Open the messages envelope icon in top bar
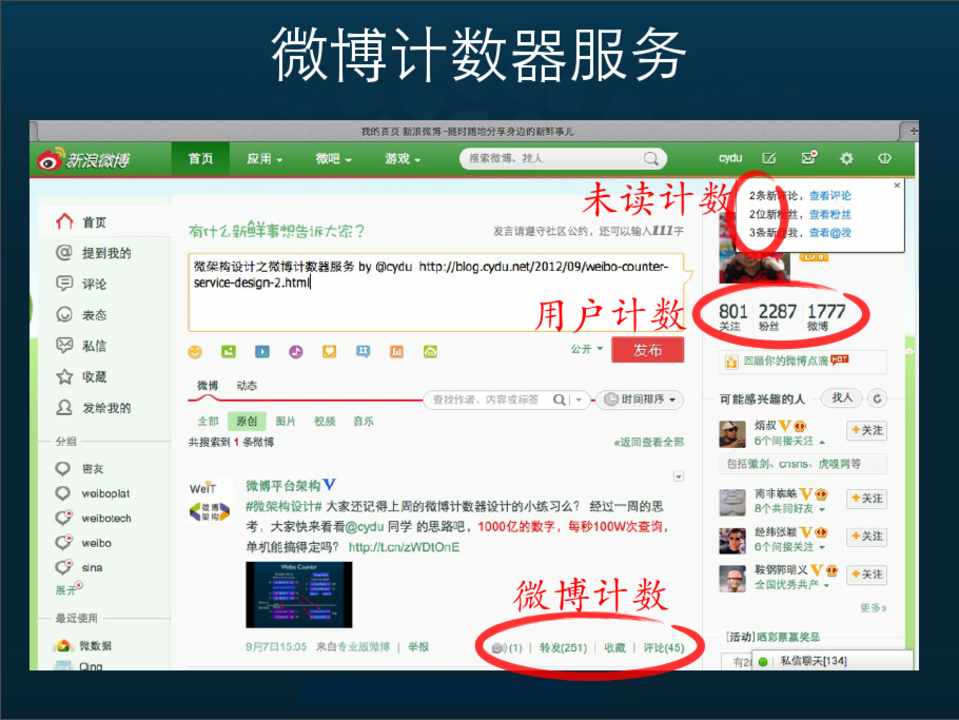959x720 pixels. point(808,159)
